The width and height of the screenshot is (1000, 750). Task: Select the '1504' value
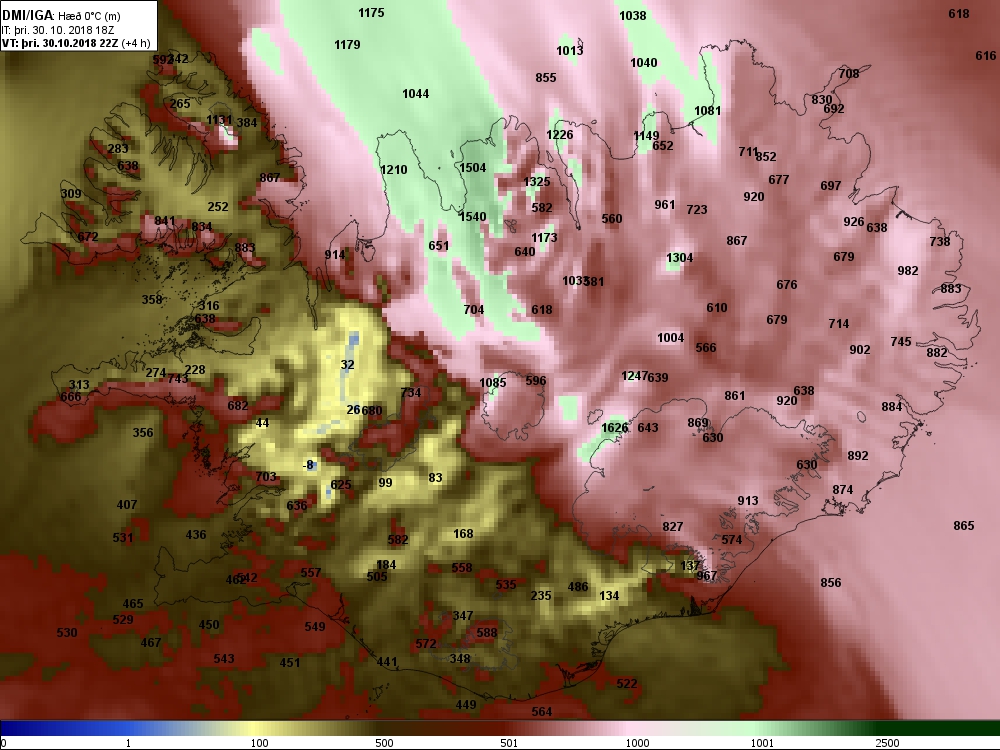pyautogui.click(x=473, y=168)
